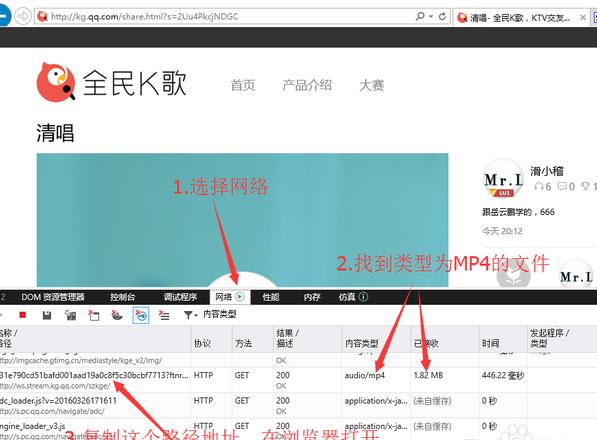Click the green play icon on 网络 tab
The image size is (597, 440).
click(x=240, y=297)
